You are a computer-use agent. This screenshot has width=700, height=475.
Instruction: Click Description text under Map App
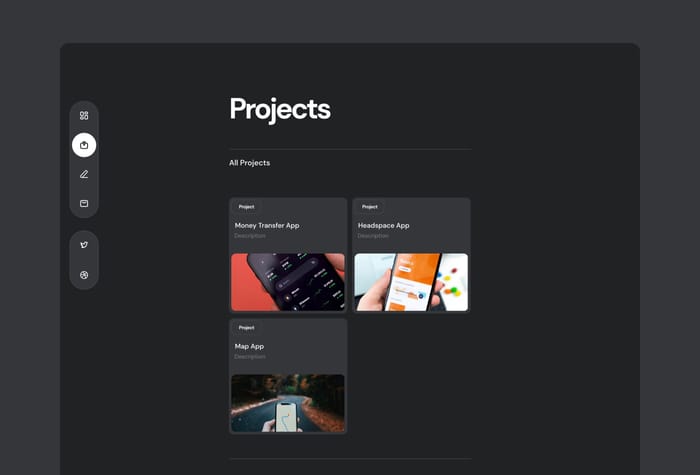point(250,357)
